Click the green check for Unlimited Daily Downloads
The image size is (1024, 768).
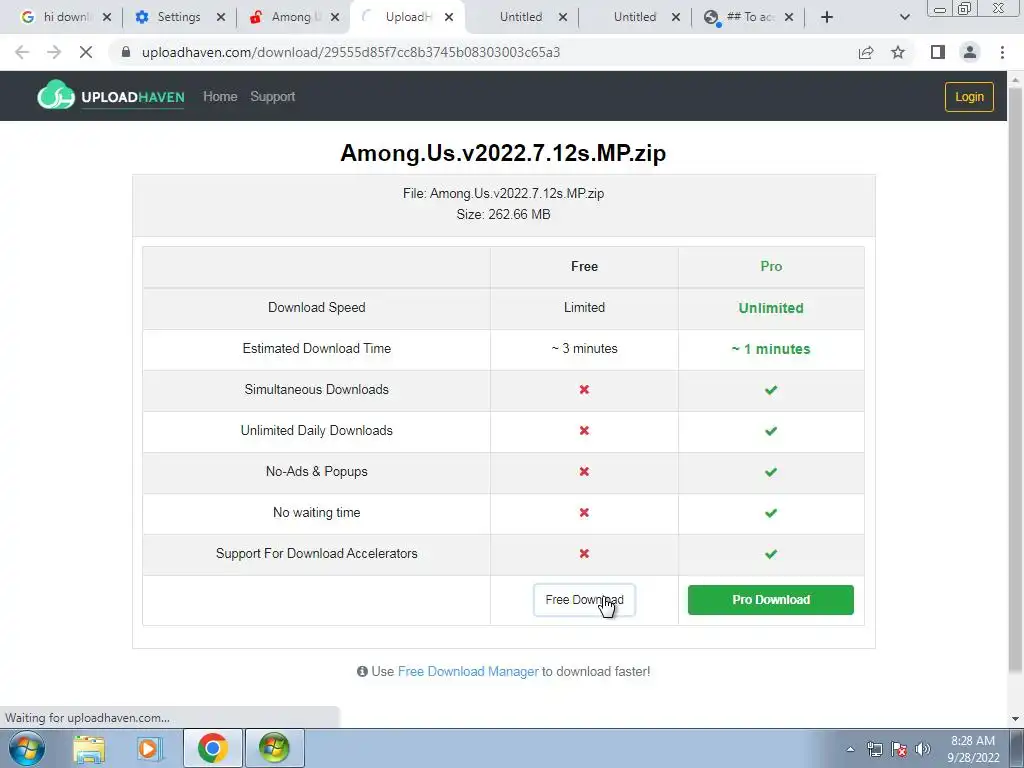[771, 431]
